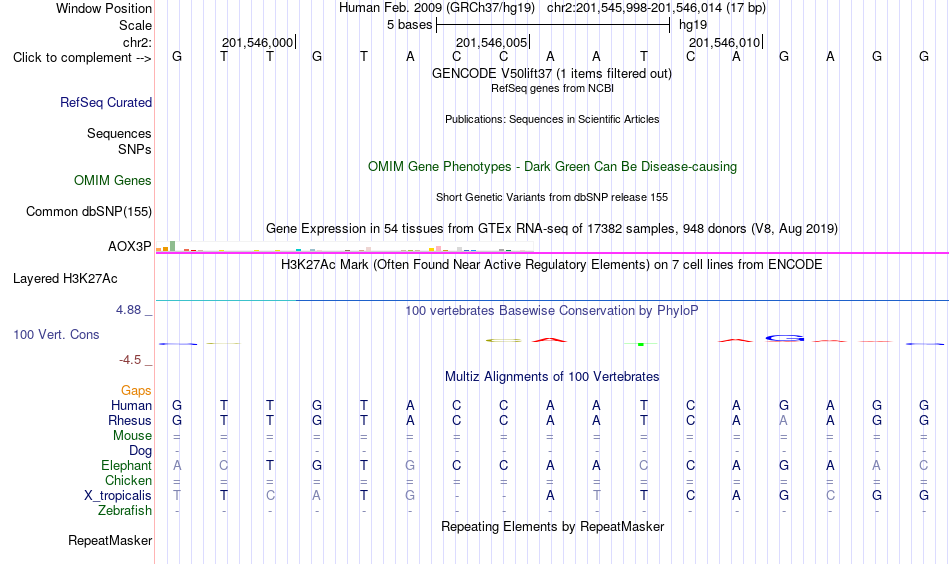Click the RepeatMasker track label
The image size is (950, 564).
click(x=110, y=540)
